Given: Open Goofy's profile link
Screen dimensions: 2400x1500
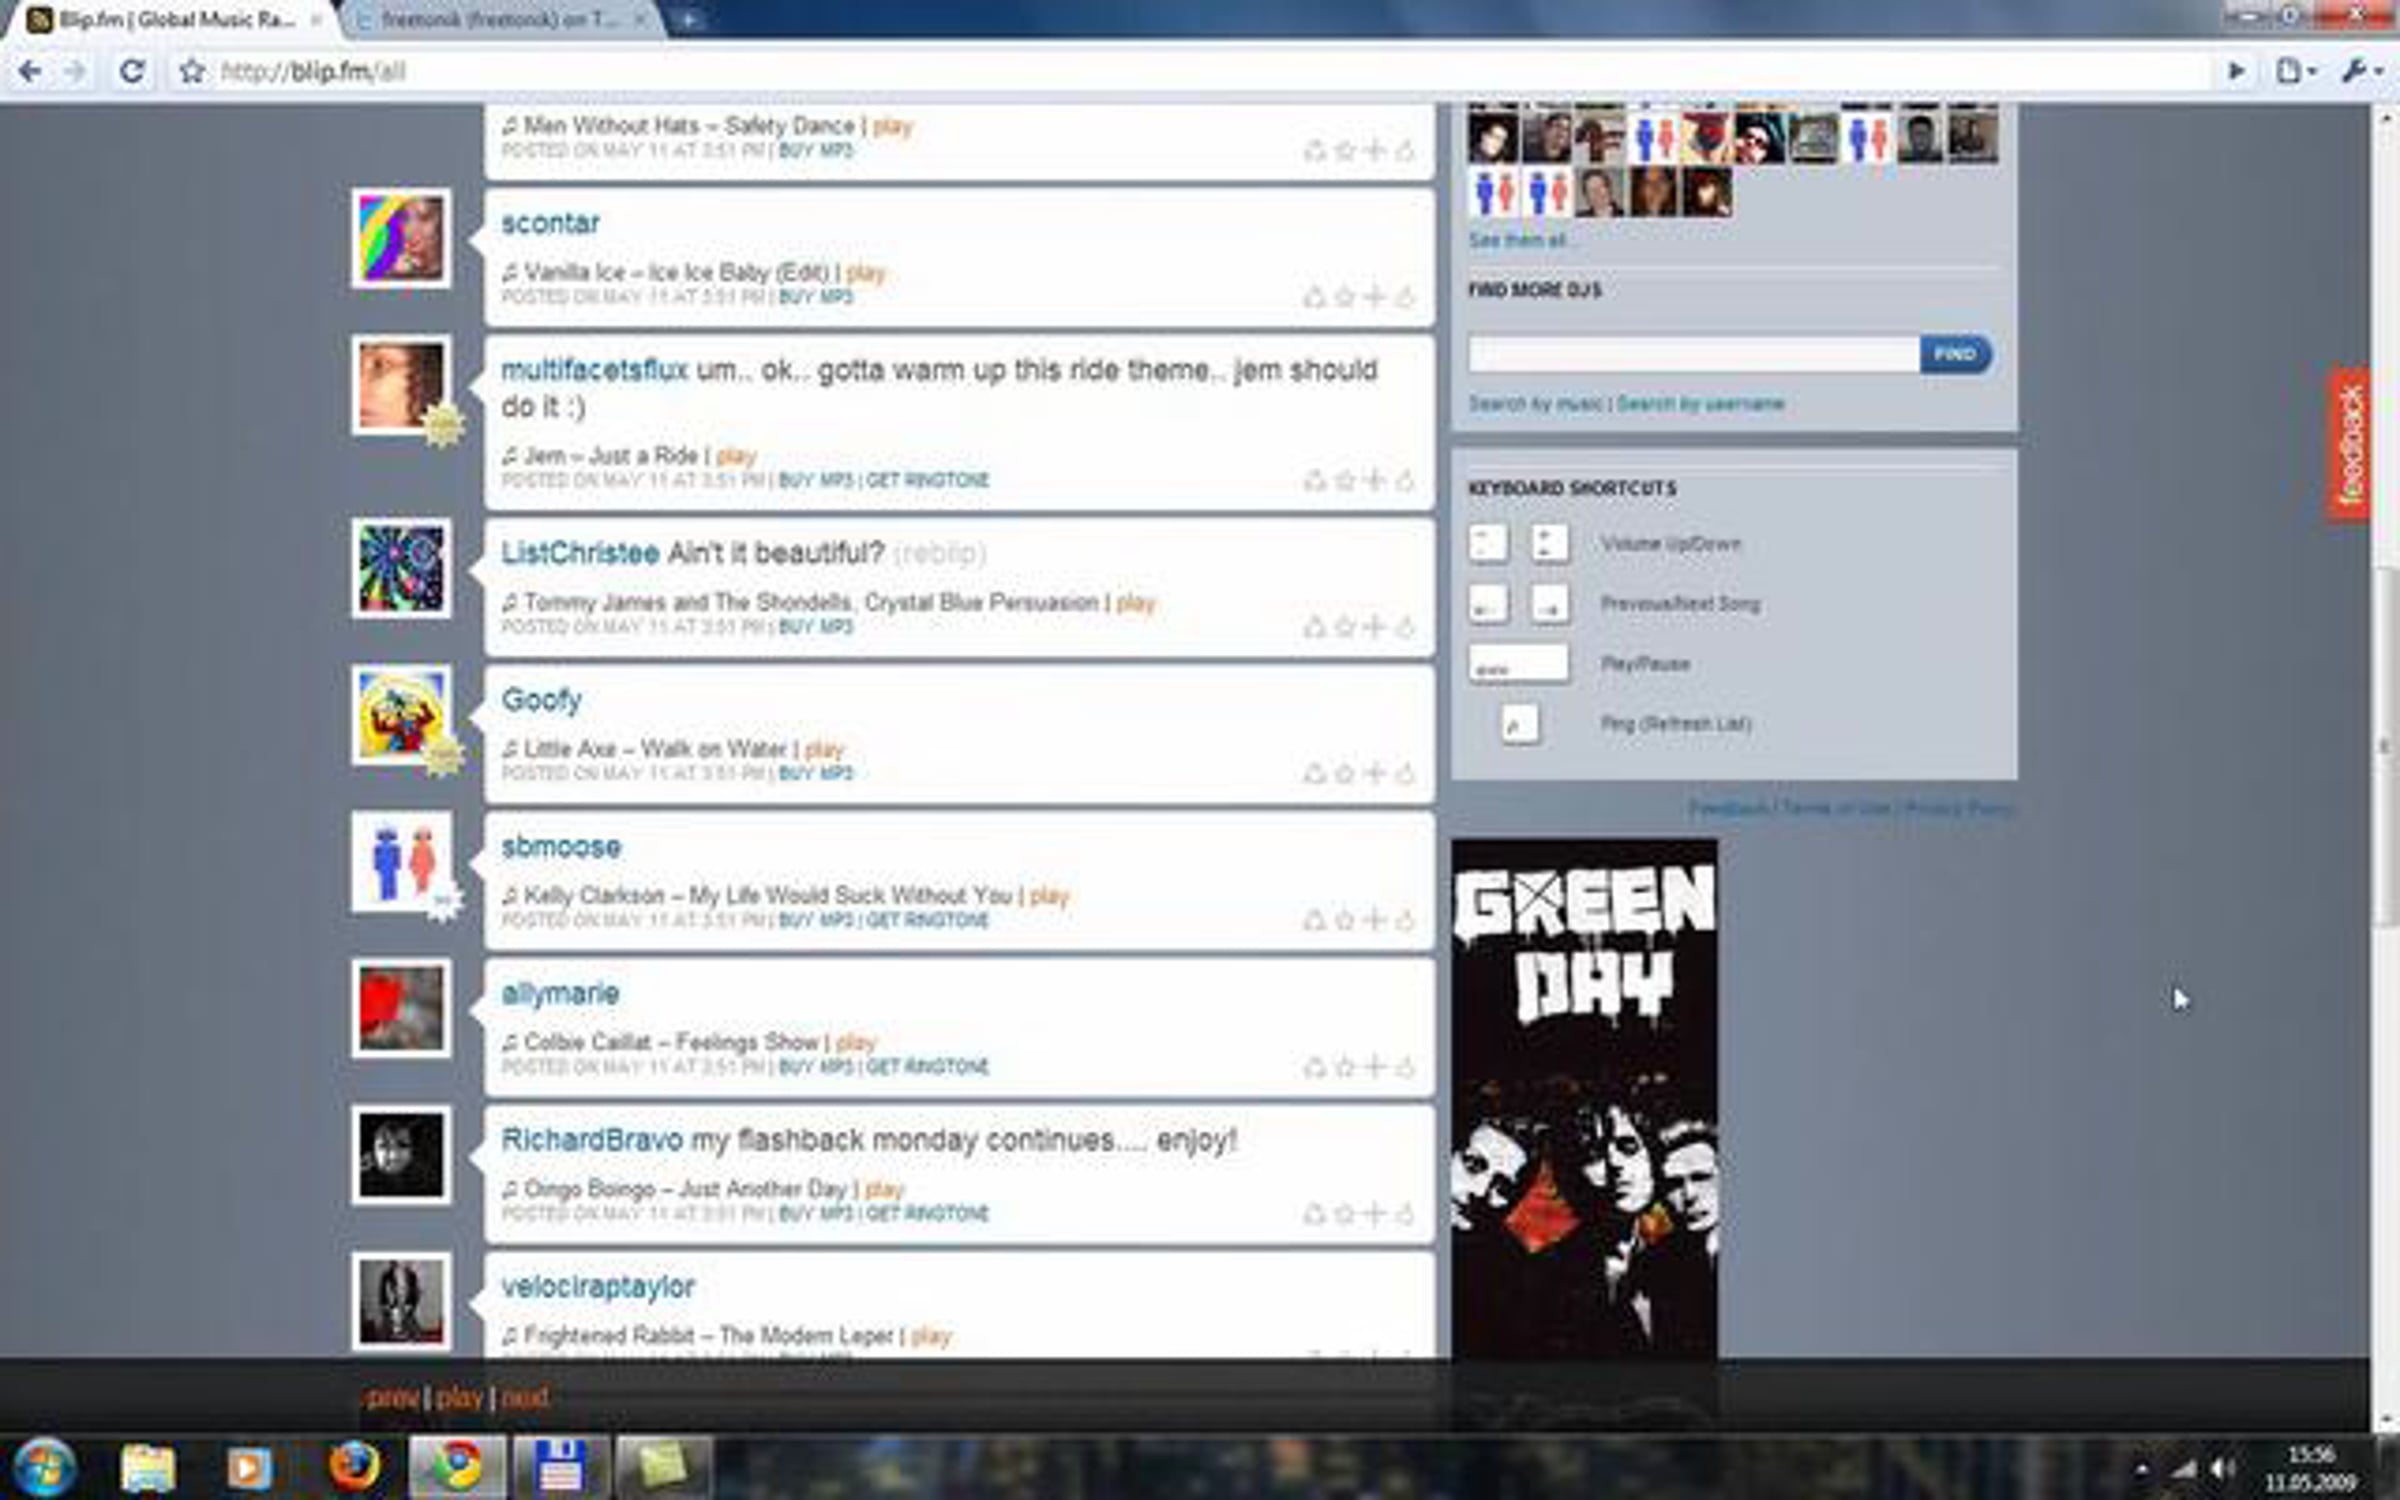Looking at the screenshot, I should [541, 700].
